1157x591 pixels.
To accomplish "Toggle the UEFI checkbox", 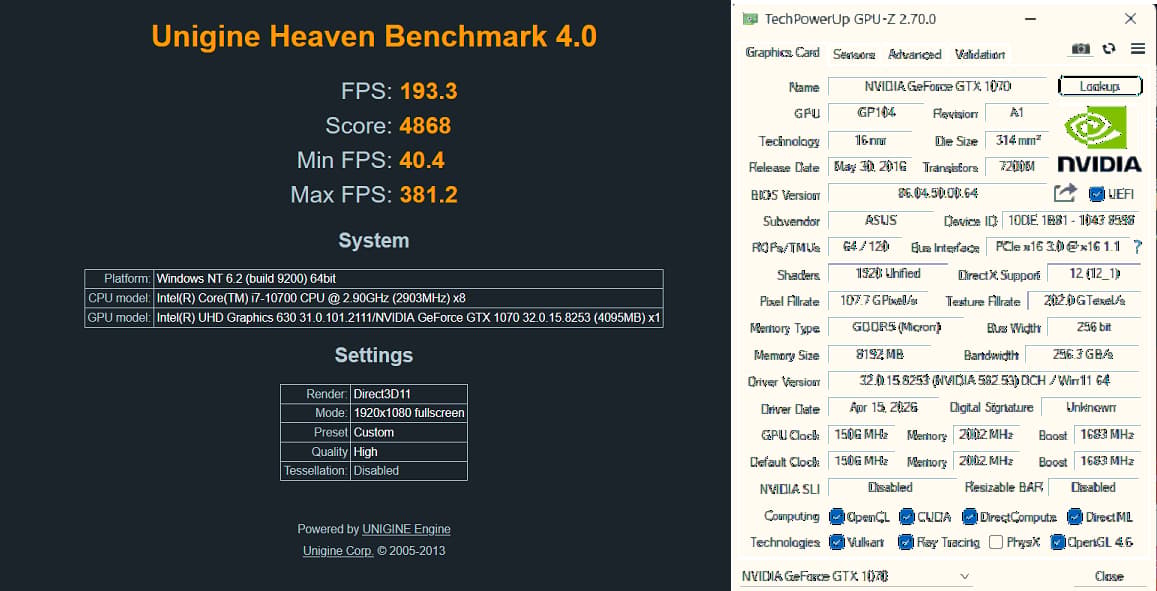I will coord(1096,194).
